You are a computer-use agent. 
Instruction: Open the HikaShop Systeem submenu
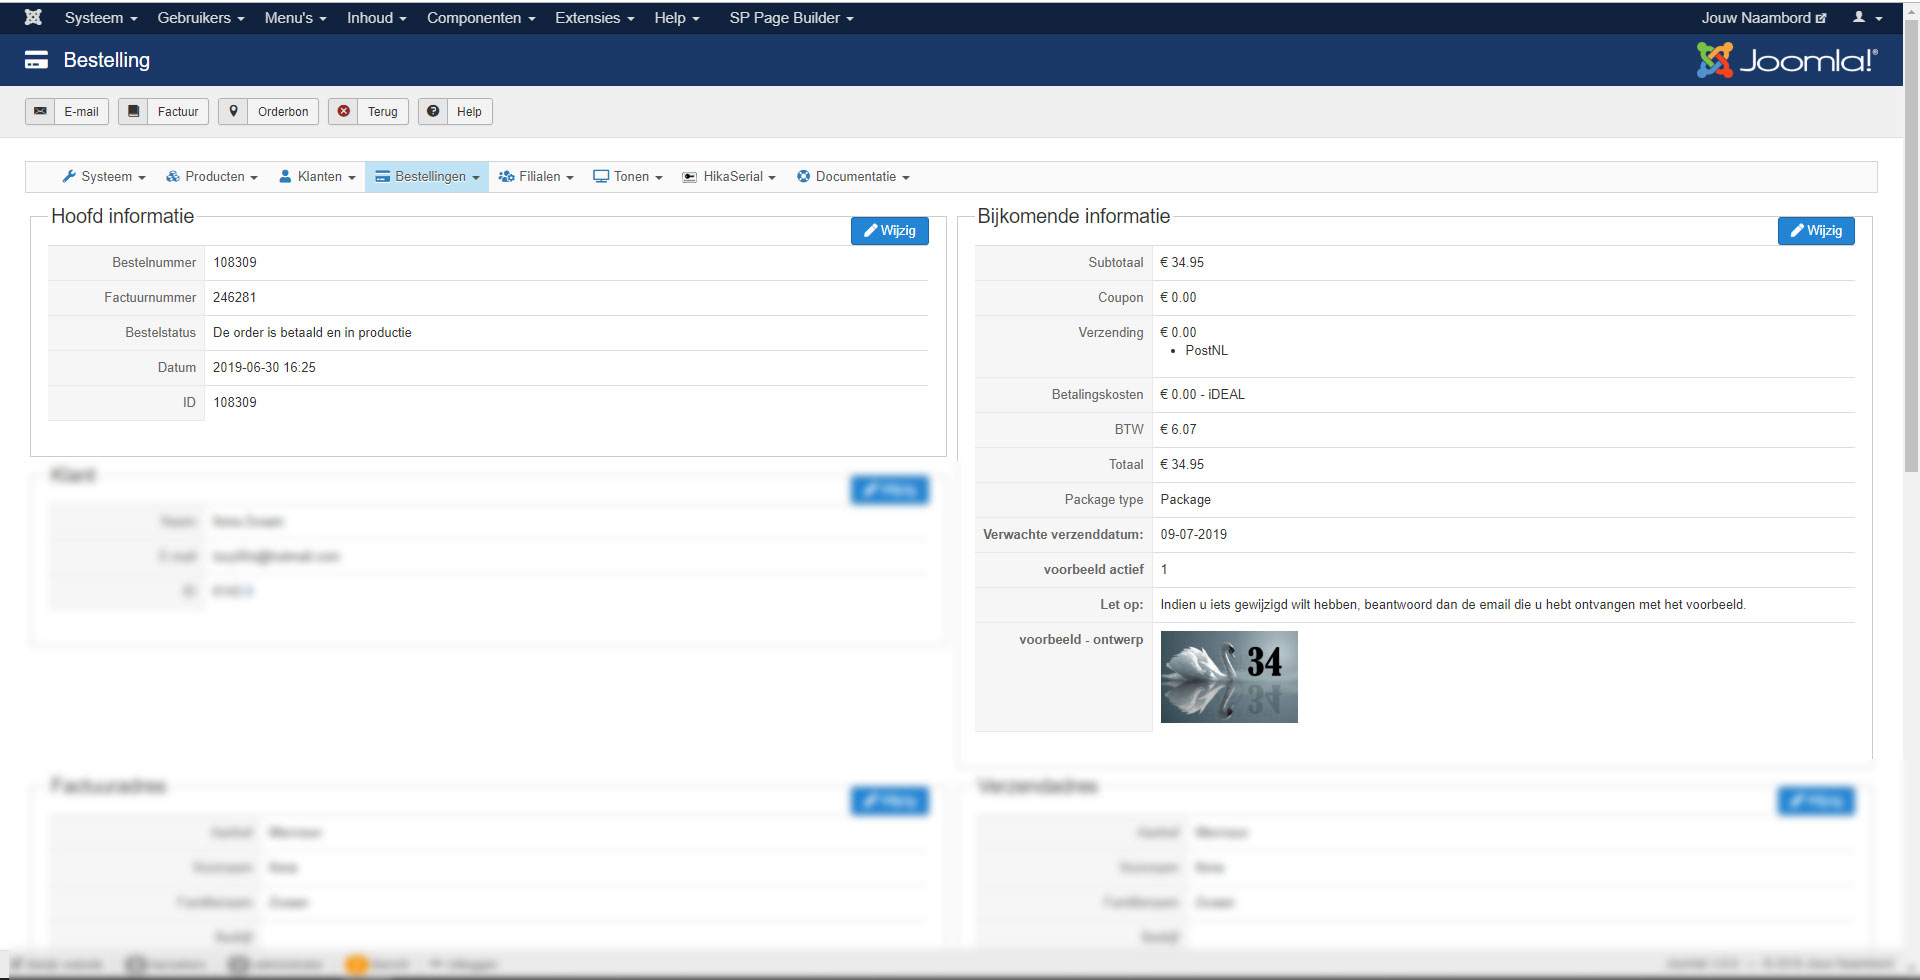(x=104, y=177)
